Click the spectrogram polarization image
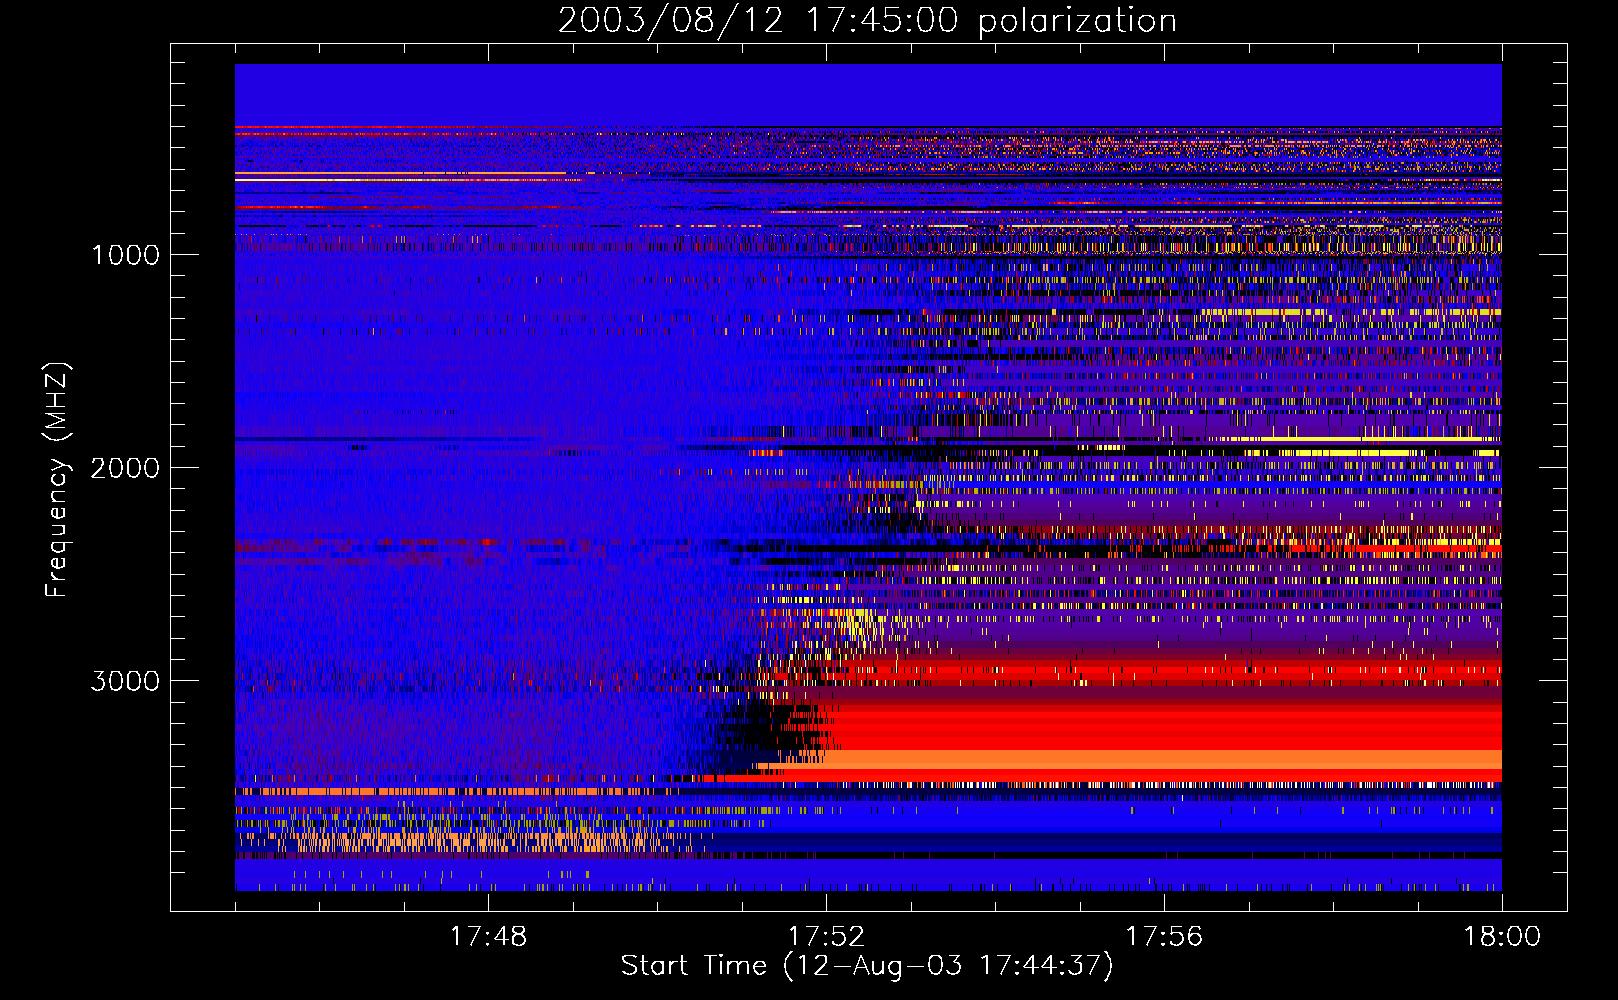The image size is (1618, 1000). click(868, 477)
